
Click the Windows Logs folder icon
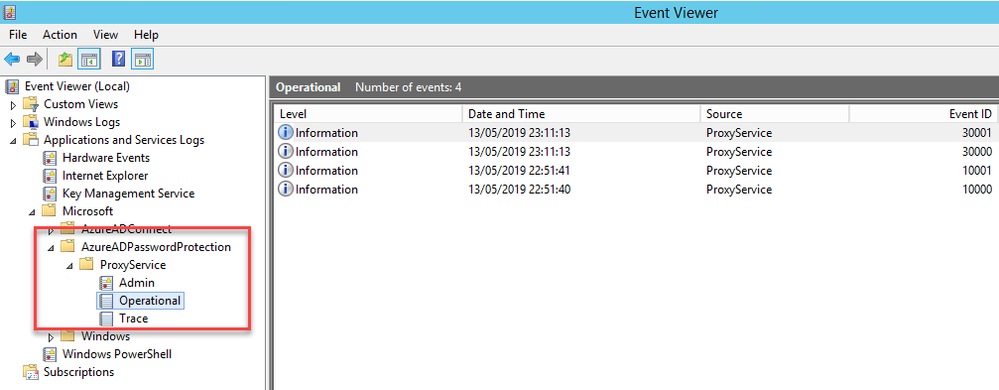[x=31, y=122]
